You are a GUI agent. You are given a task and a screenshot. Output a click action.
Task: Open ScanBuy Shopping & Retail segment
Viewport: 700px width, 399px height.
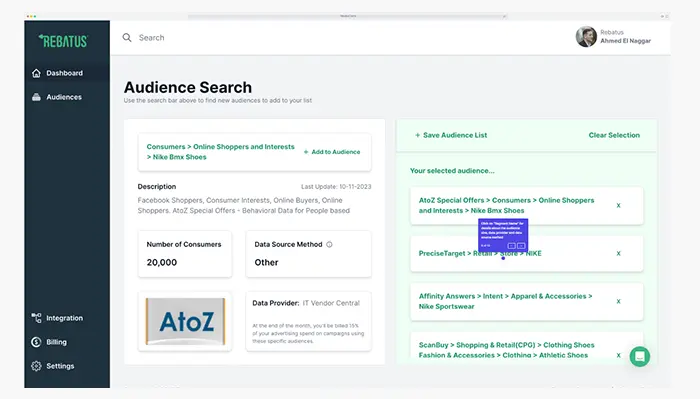[x=506, y=350]
